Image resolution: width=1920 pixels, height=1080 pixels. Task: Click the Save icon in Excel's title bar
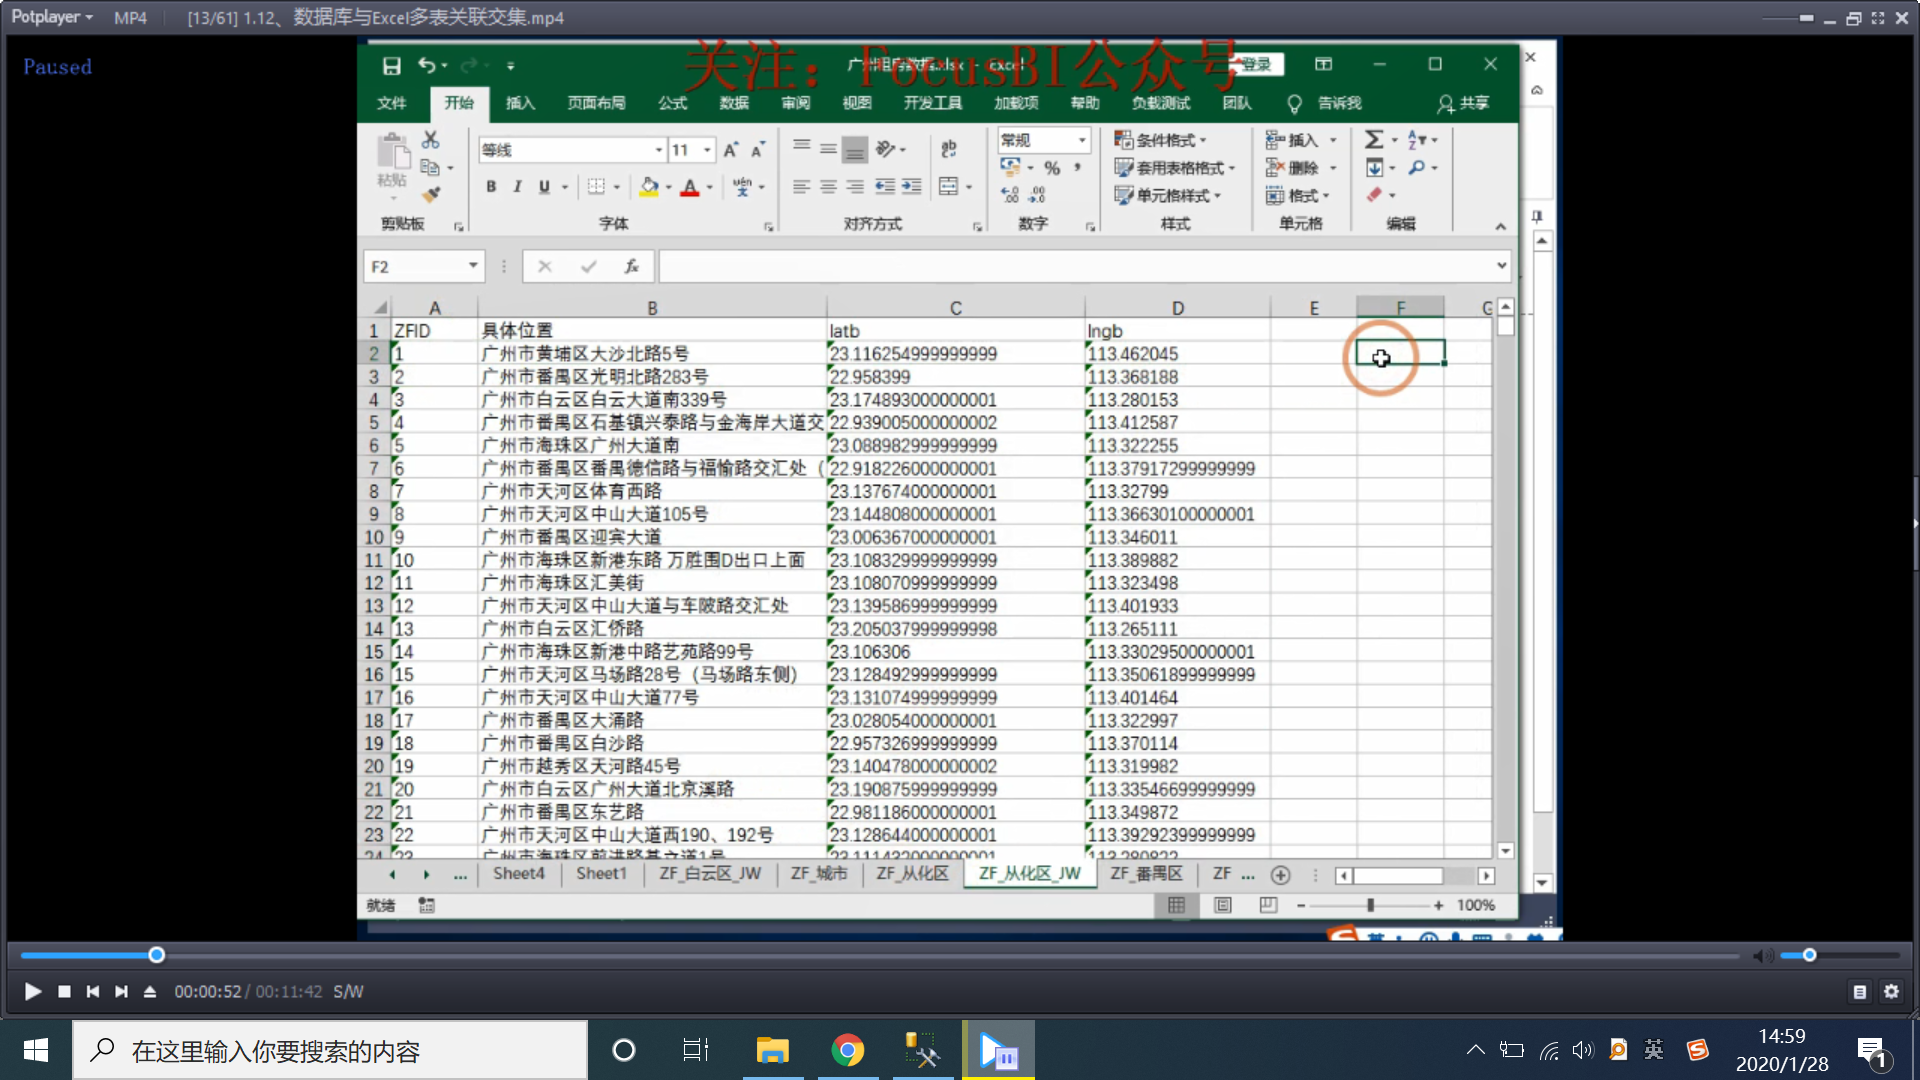point(391,65)
